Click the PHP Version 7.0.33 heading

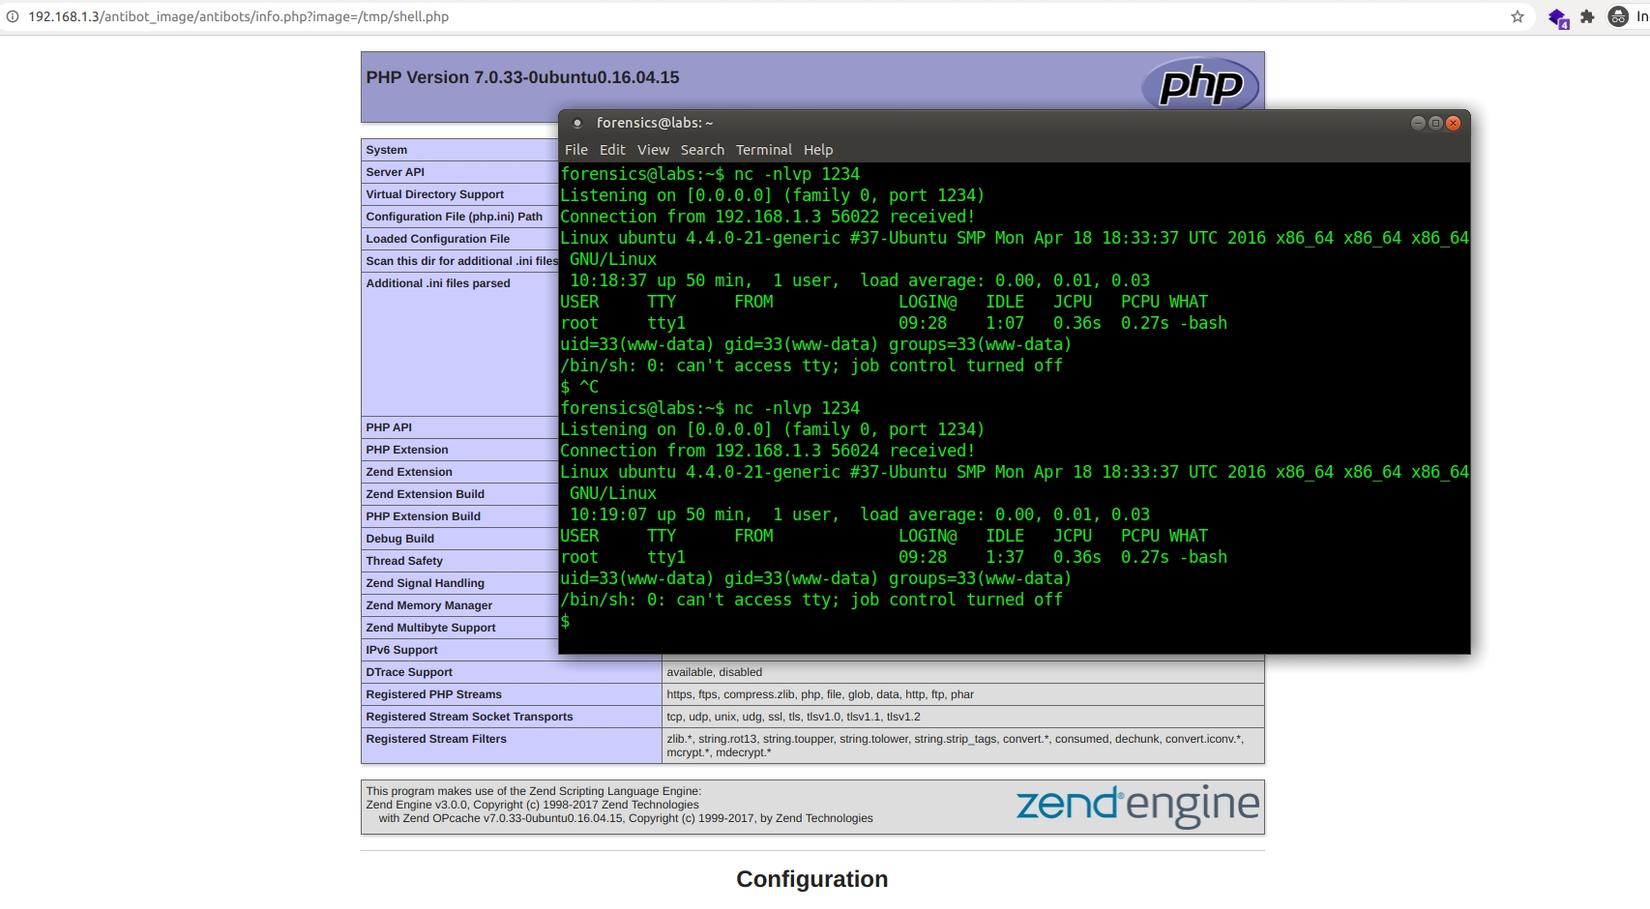coord(522,77)
